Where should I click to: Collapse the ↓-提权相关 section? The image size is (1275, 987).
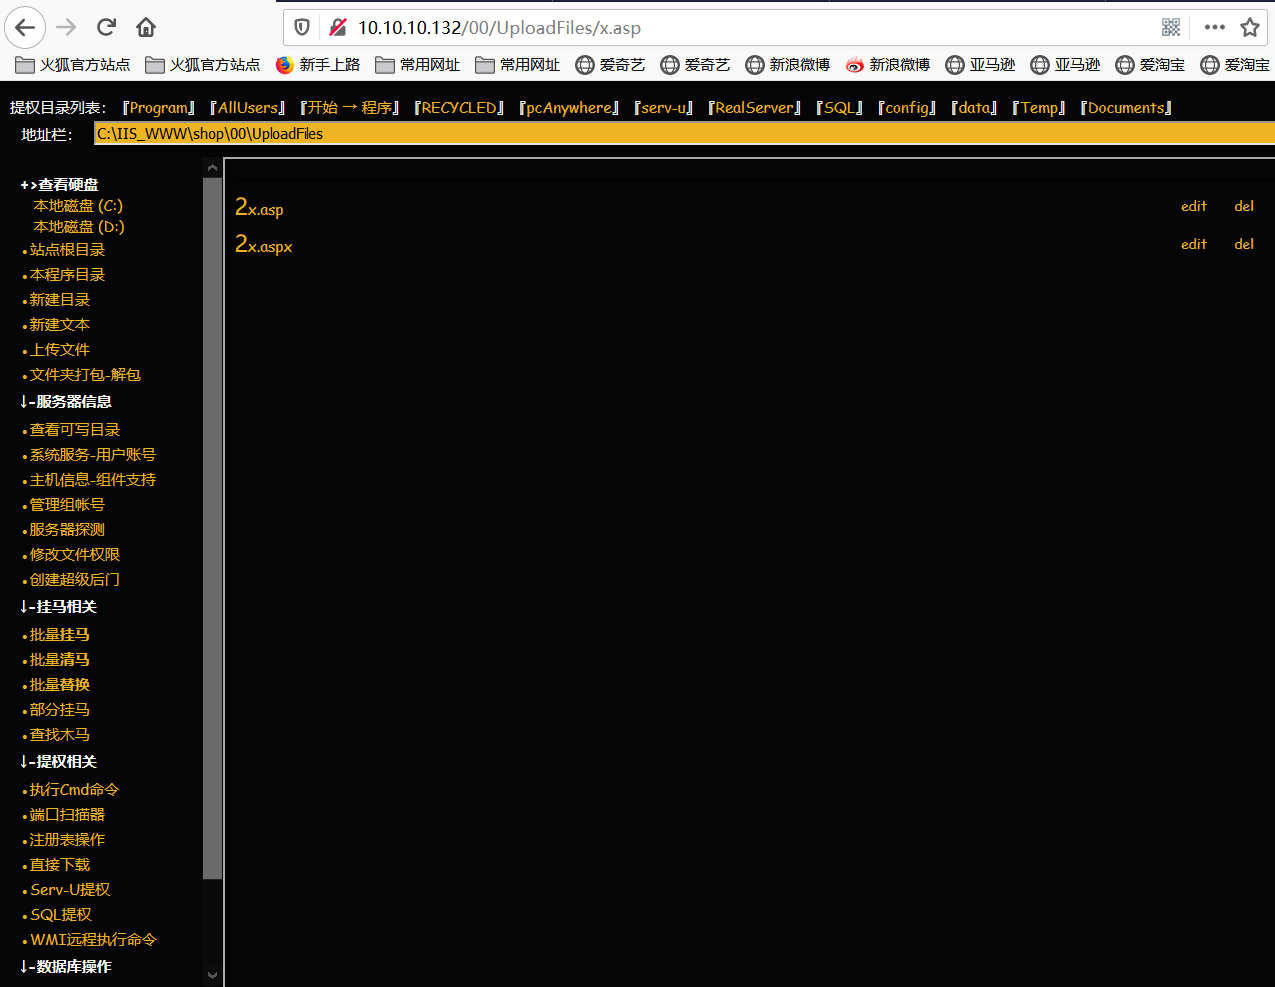(58, 762)
